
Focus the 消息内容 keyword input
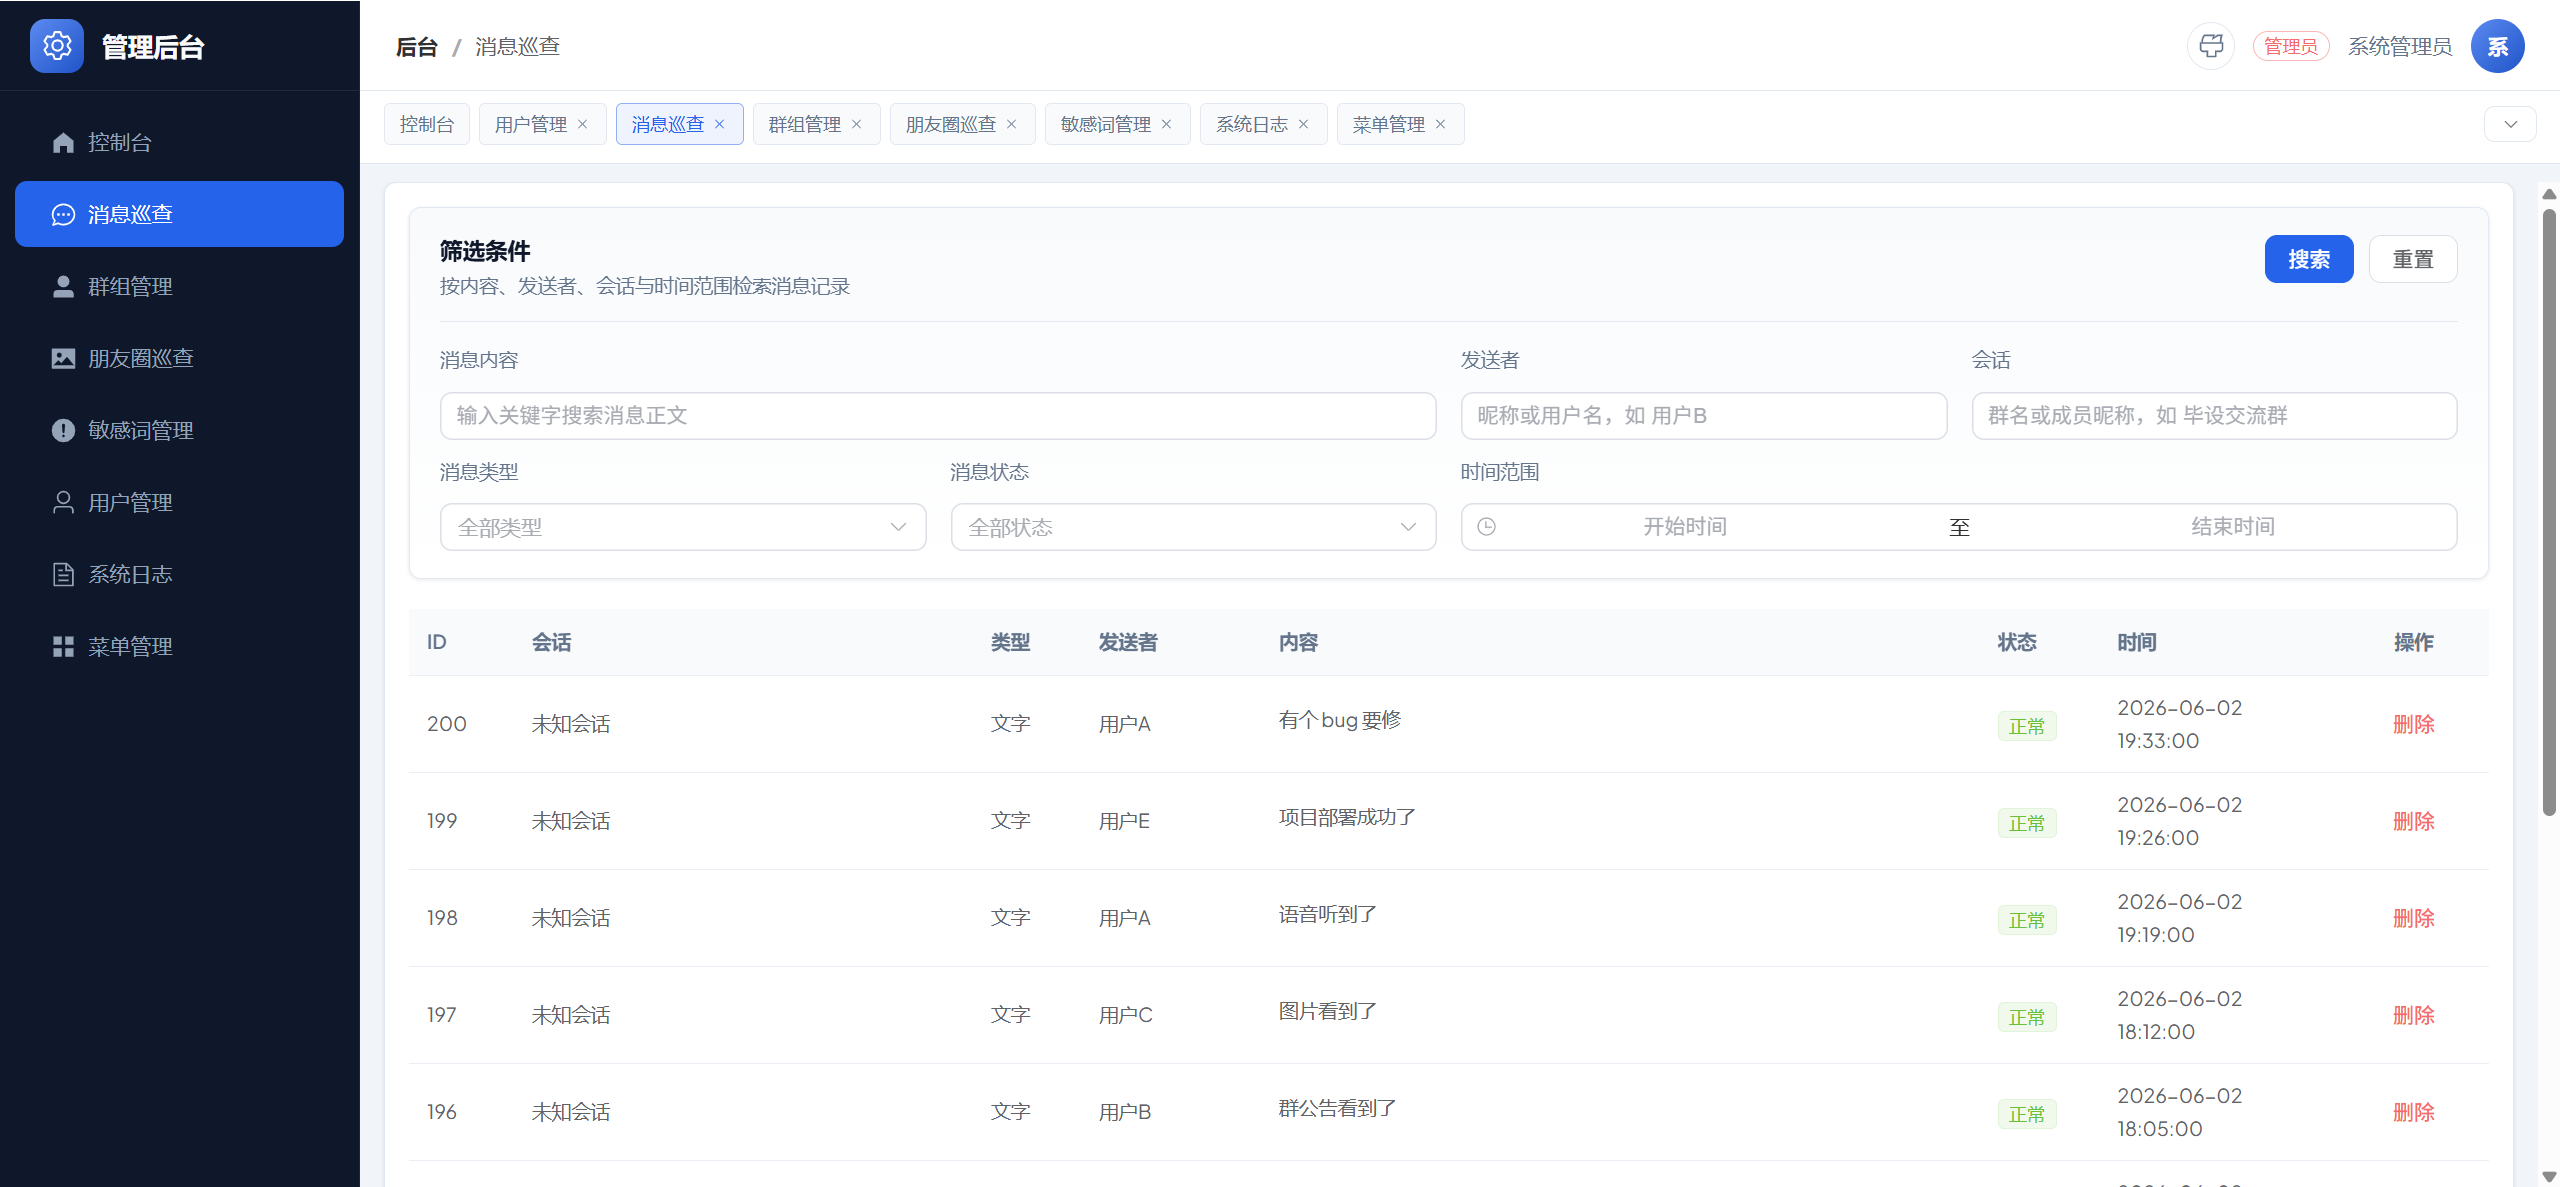[x=938, y=415]
